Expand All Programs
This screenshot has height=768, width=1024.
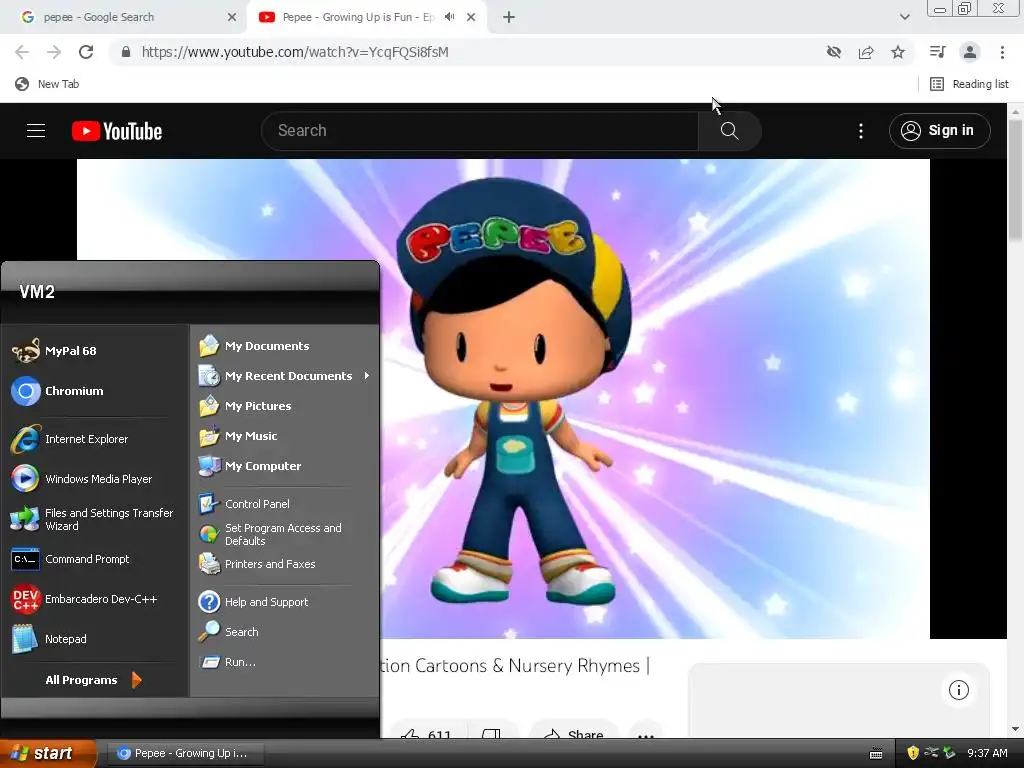point(93,680)
